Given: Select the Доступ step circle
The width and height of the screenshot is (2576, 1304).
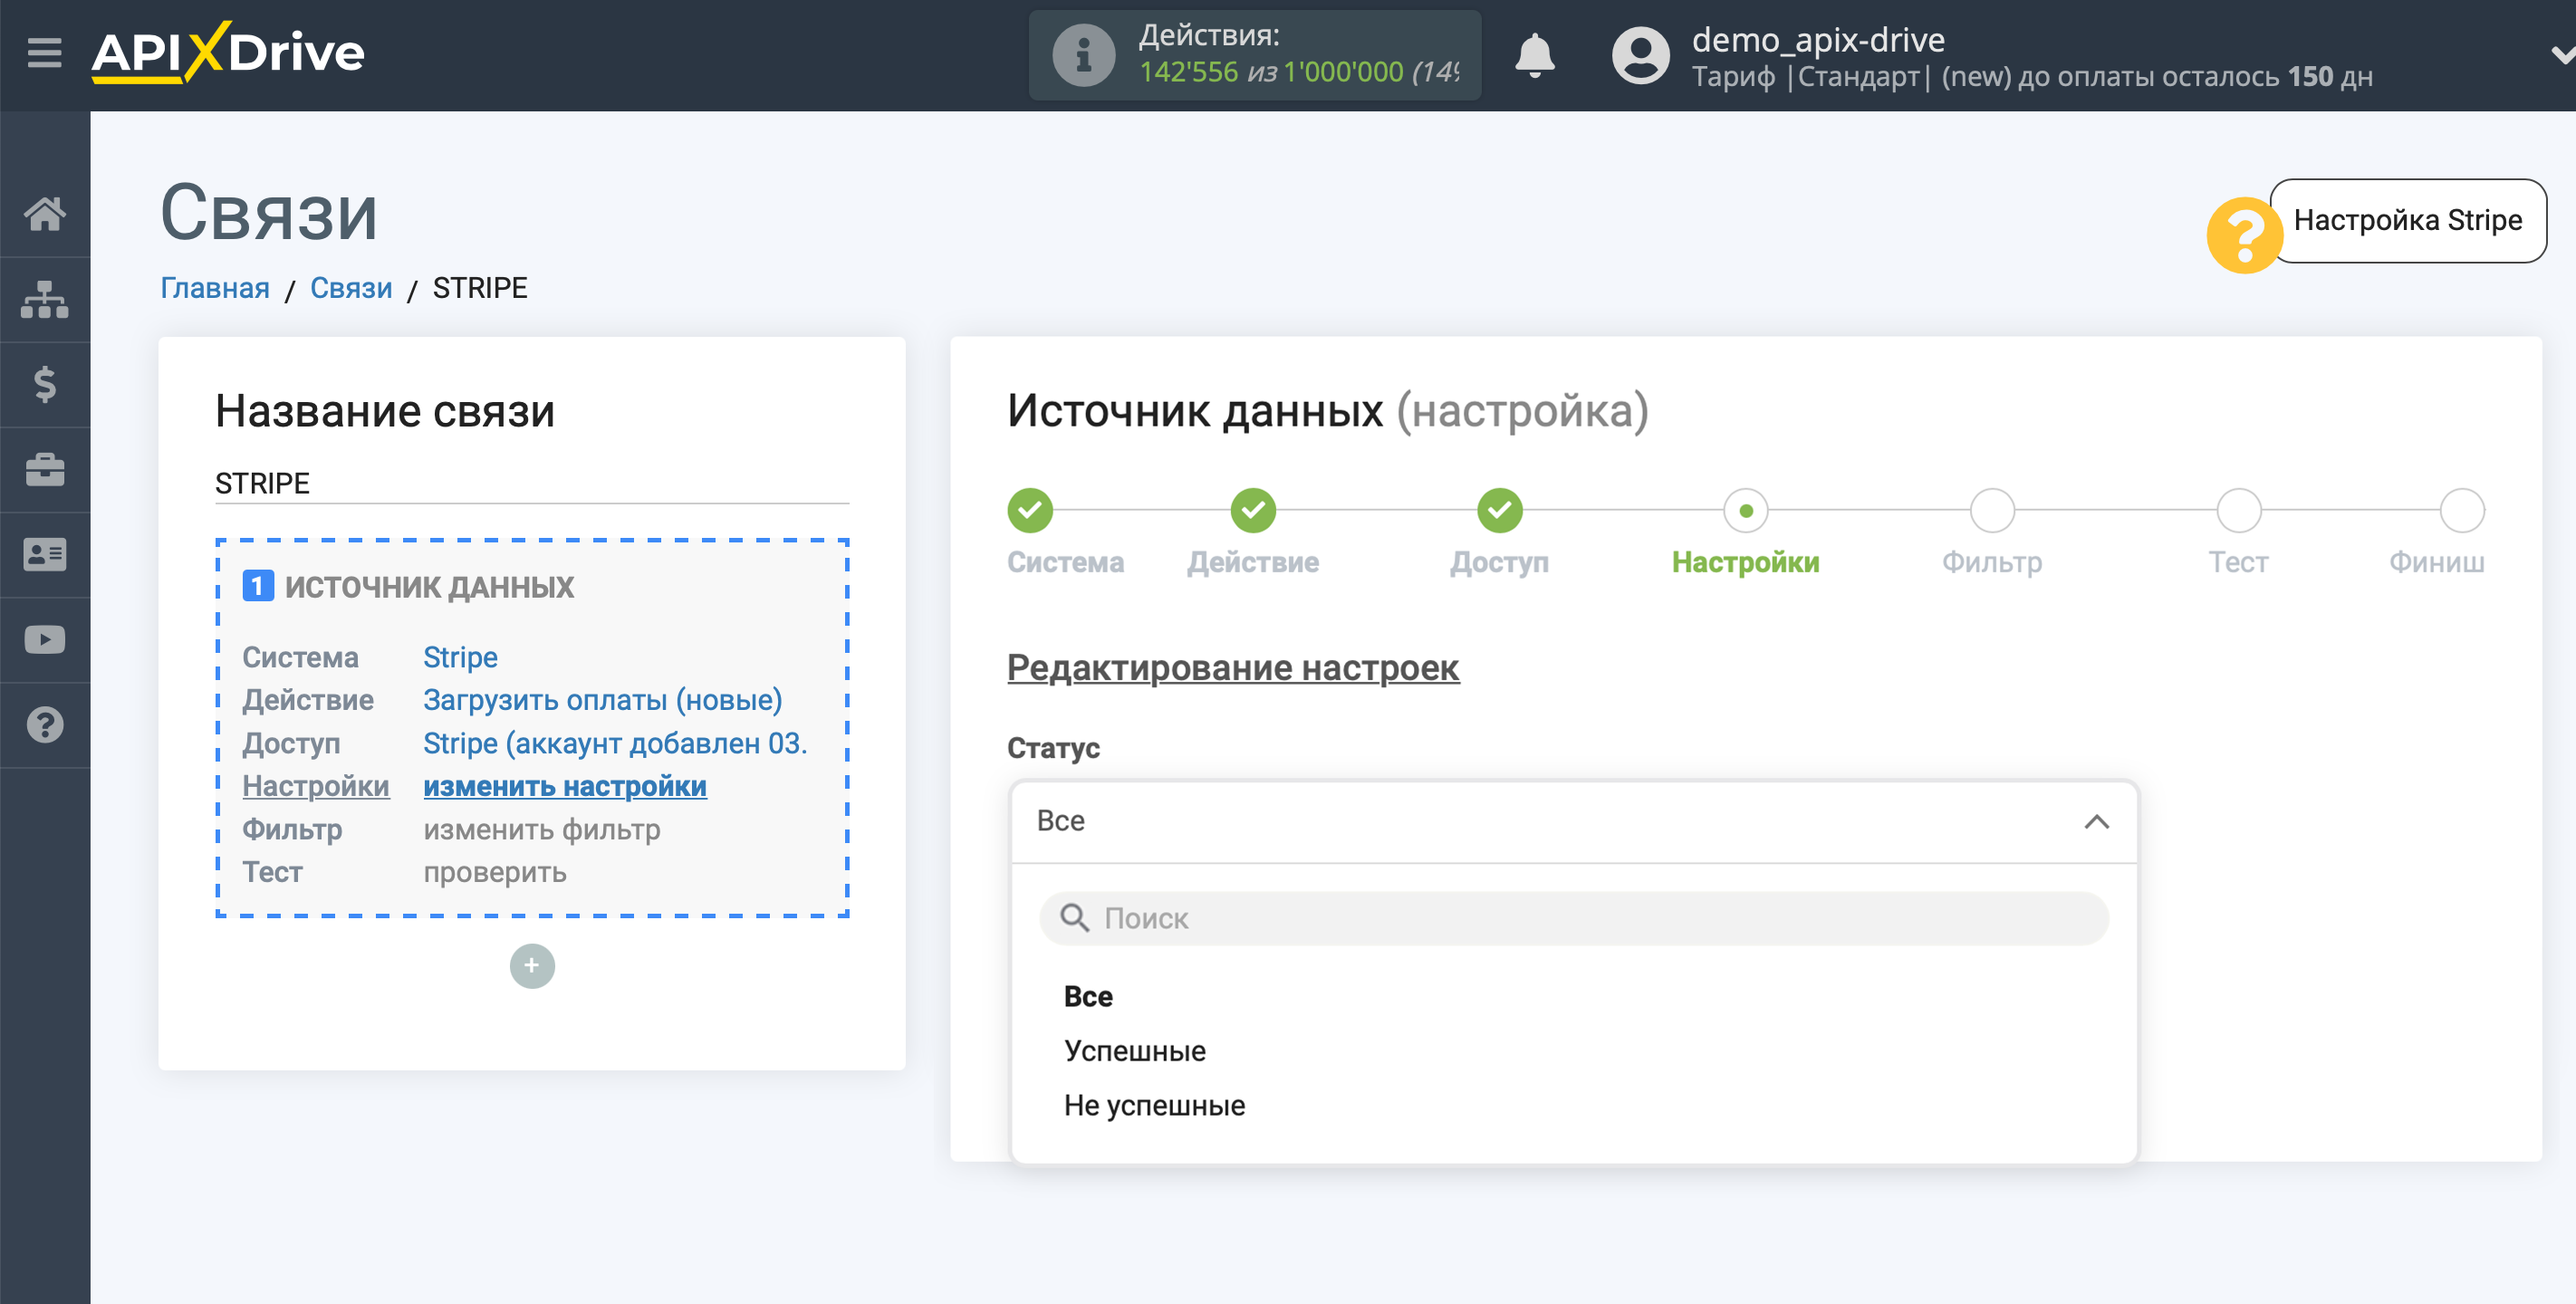Looking at the screenshot, I should [1500, 510].
